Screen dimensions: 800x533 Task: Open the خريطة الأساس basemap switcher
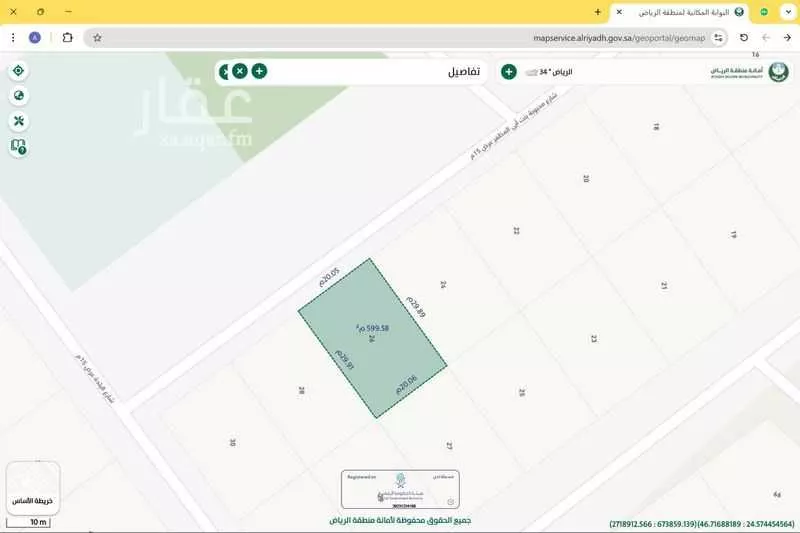pos(33,487)
